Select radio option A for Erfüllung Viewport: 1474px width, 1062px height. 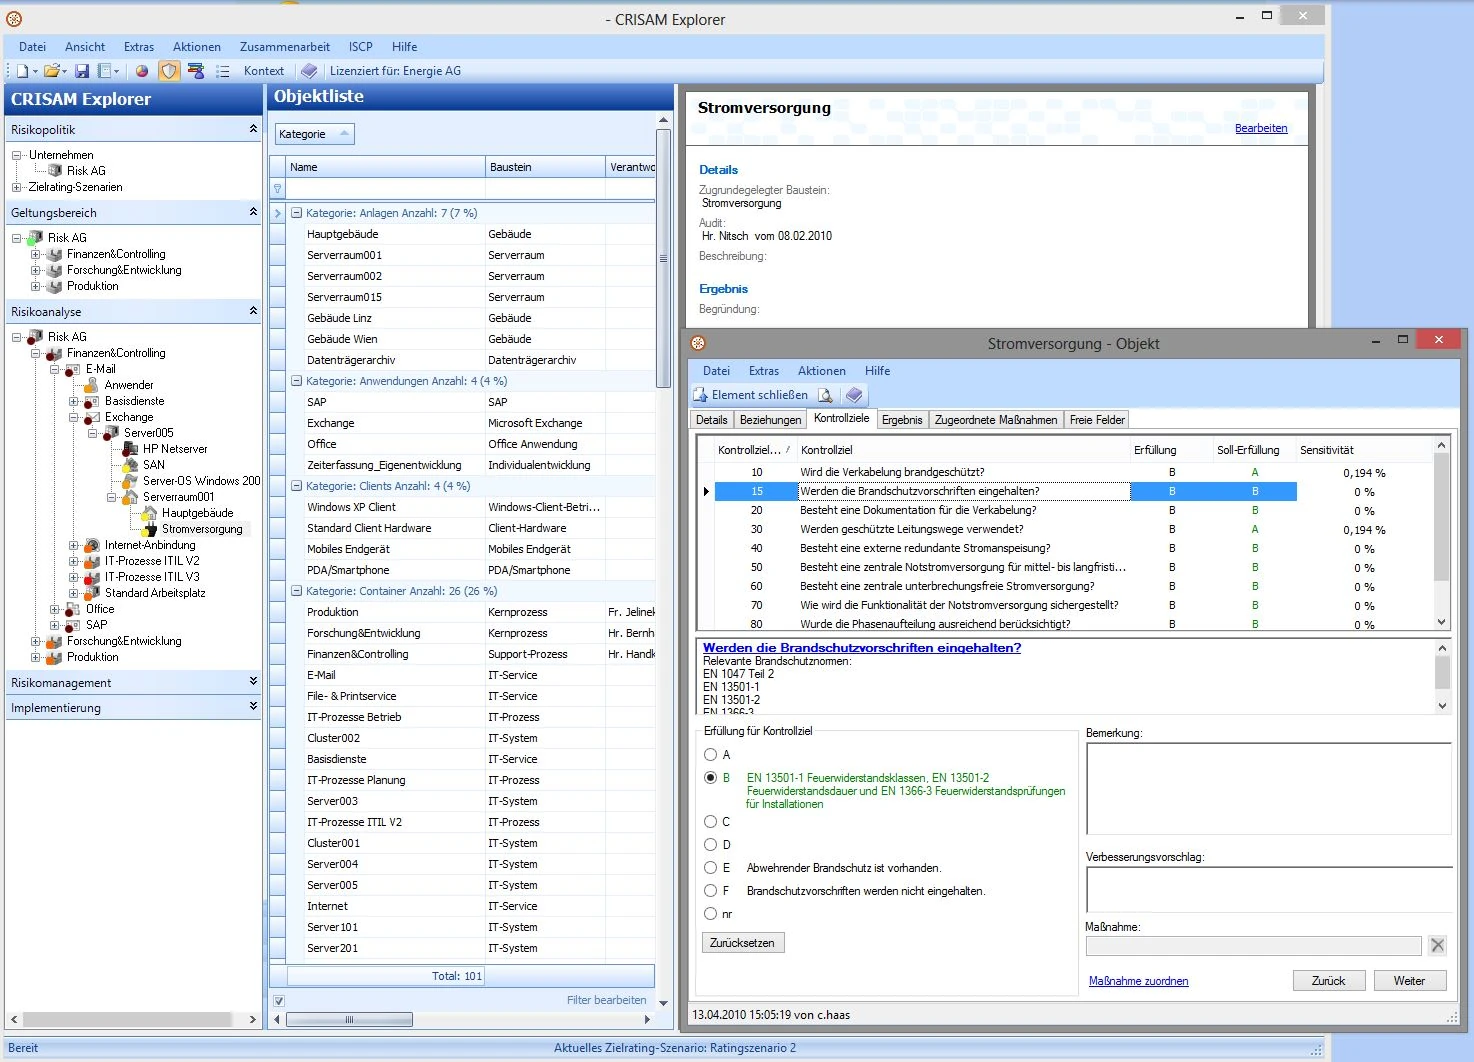[710, 755]
